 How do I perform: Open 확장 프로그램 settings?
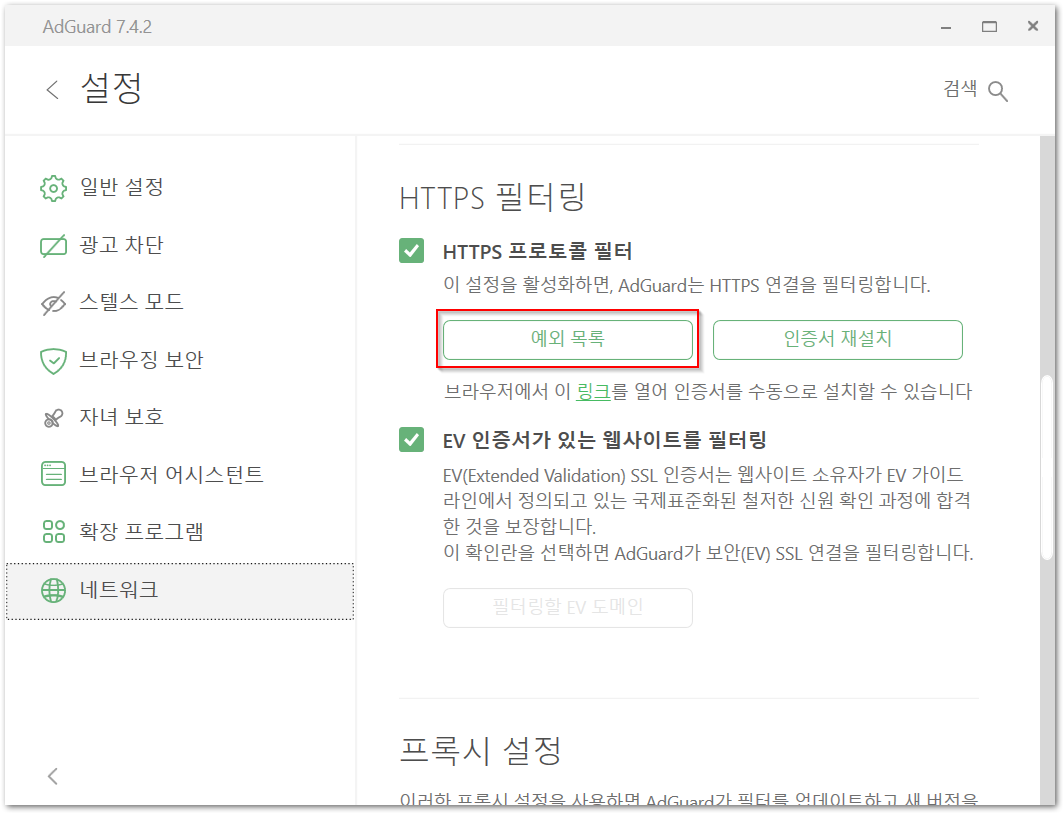pos(180,532)
